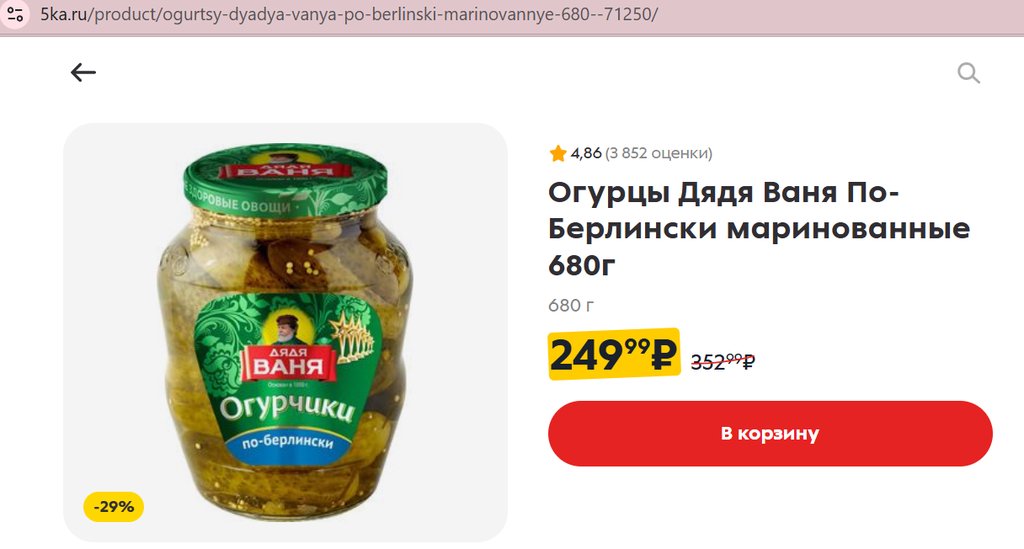Click the 4,86 rating value
The width and height of the screenshot is (1024, 549).
[586, 153]
